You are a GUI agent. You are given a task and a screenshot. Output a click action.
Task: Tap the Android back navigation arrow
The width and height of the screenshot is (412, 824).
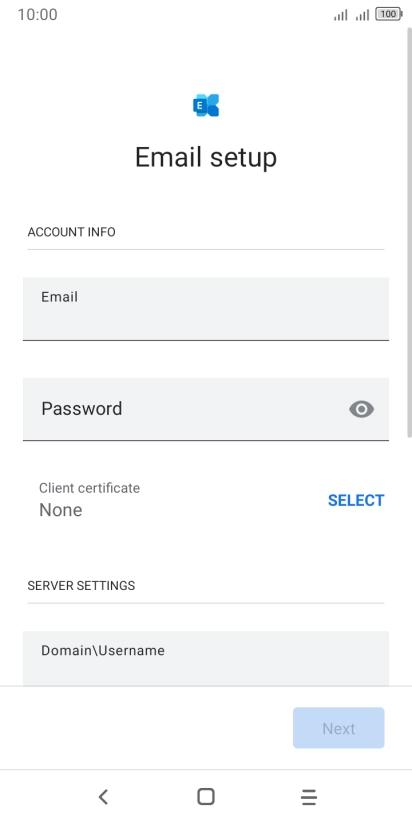104,797
